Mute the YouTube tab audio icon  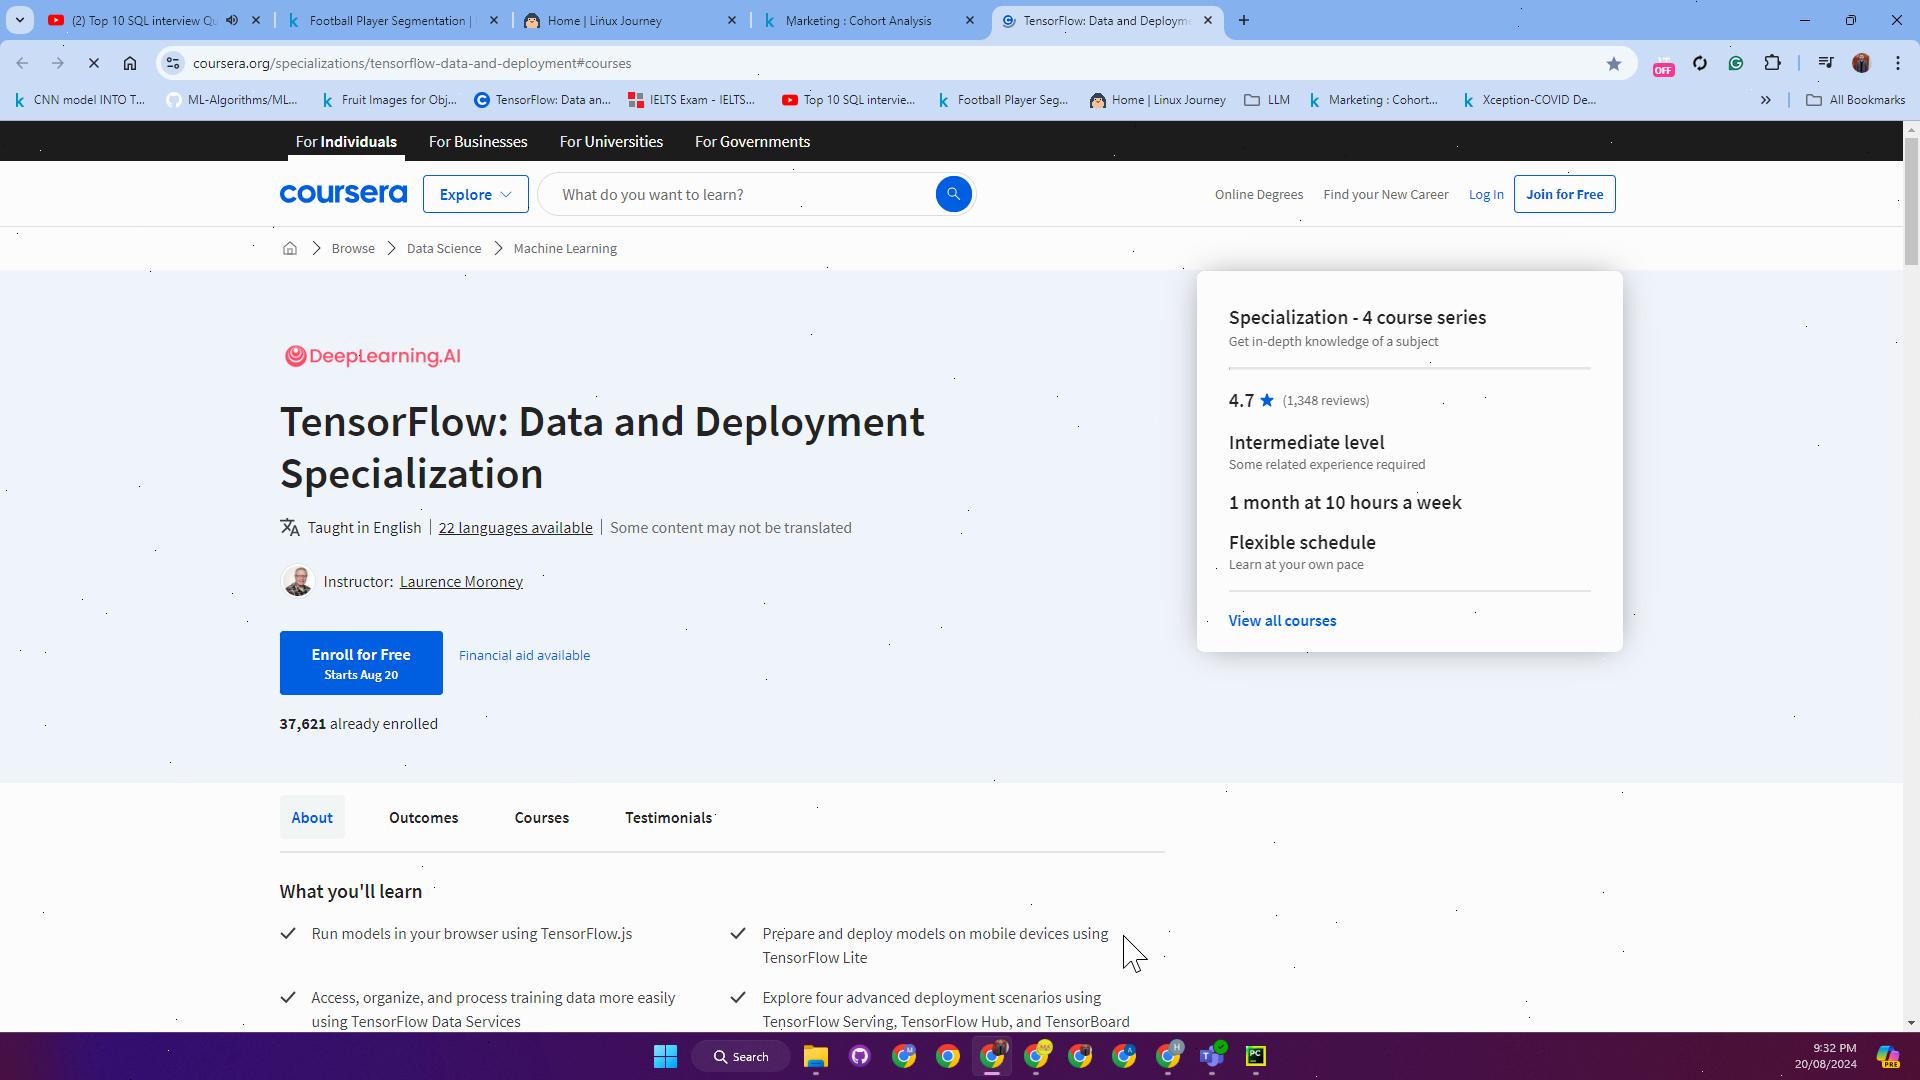click(232, 20)
